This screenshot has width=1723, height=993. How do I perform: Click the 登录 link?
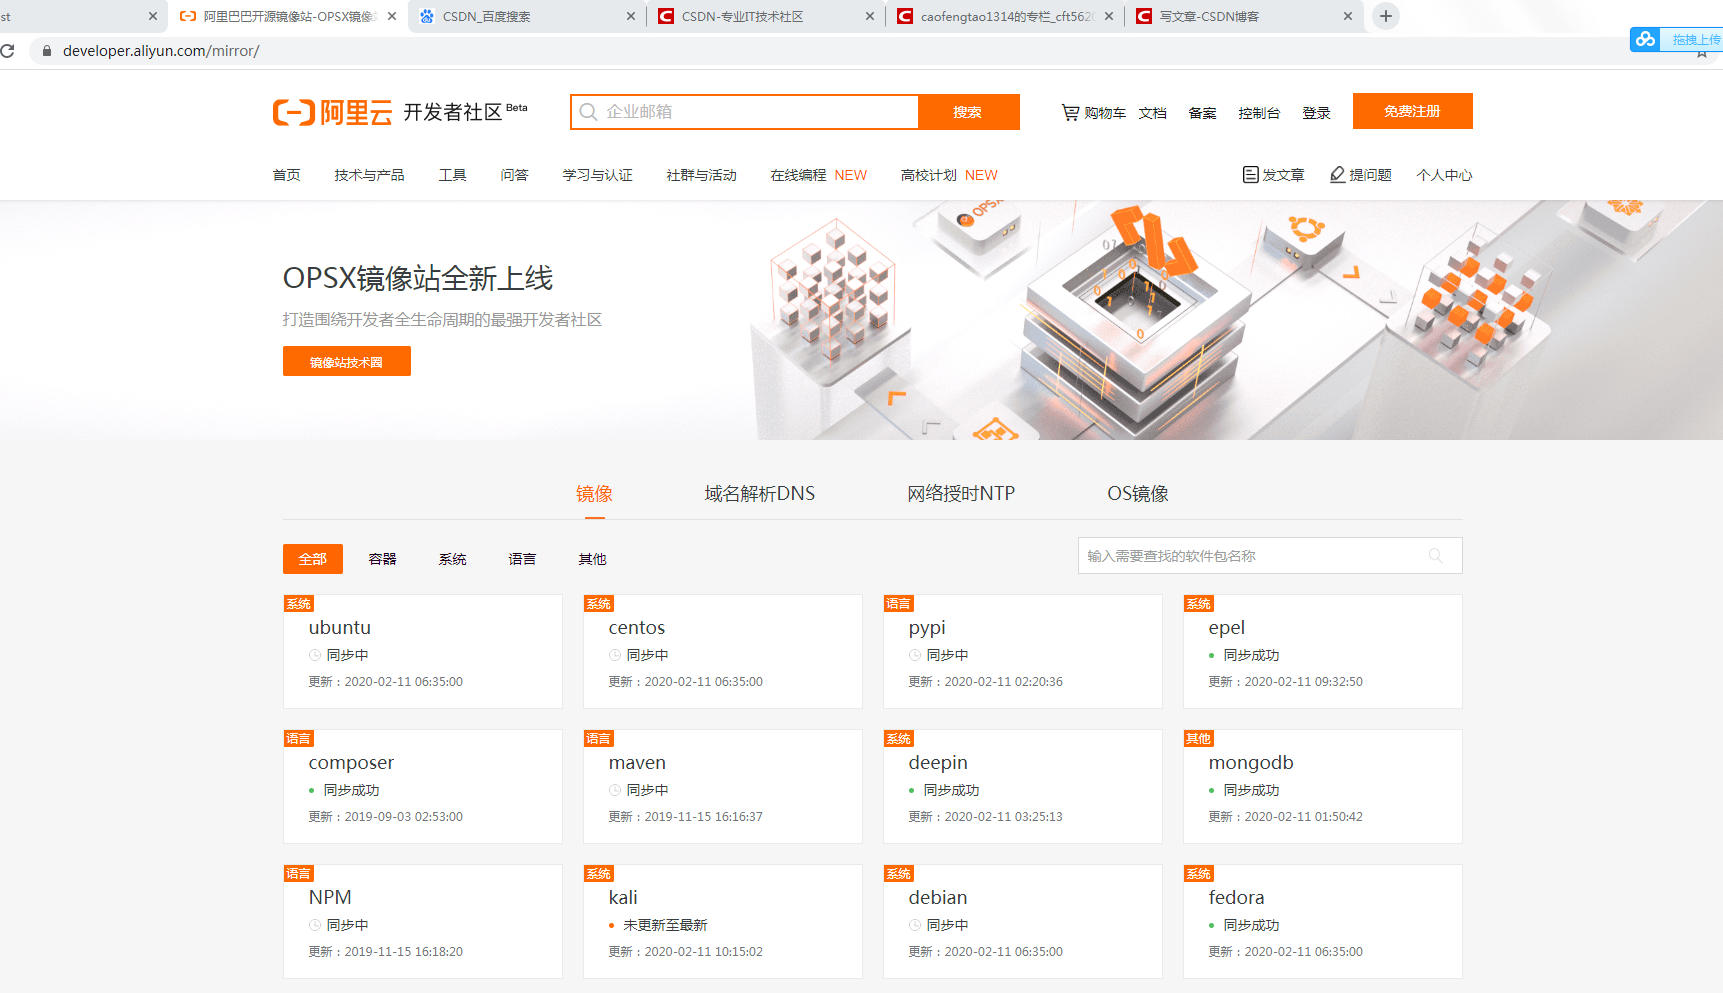[1316, 113]
